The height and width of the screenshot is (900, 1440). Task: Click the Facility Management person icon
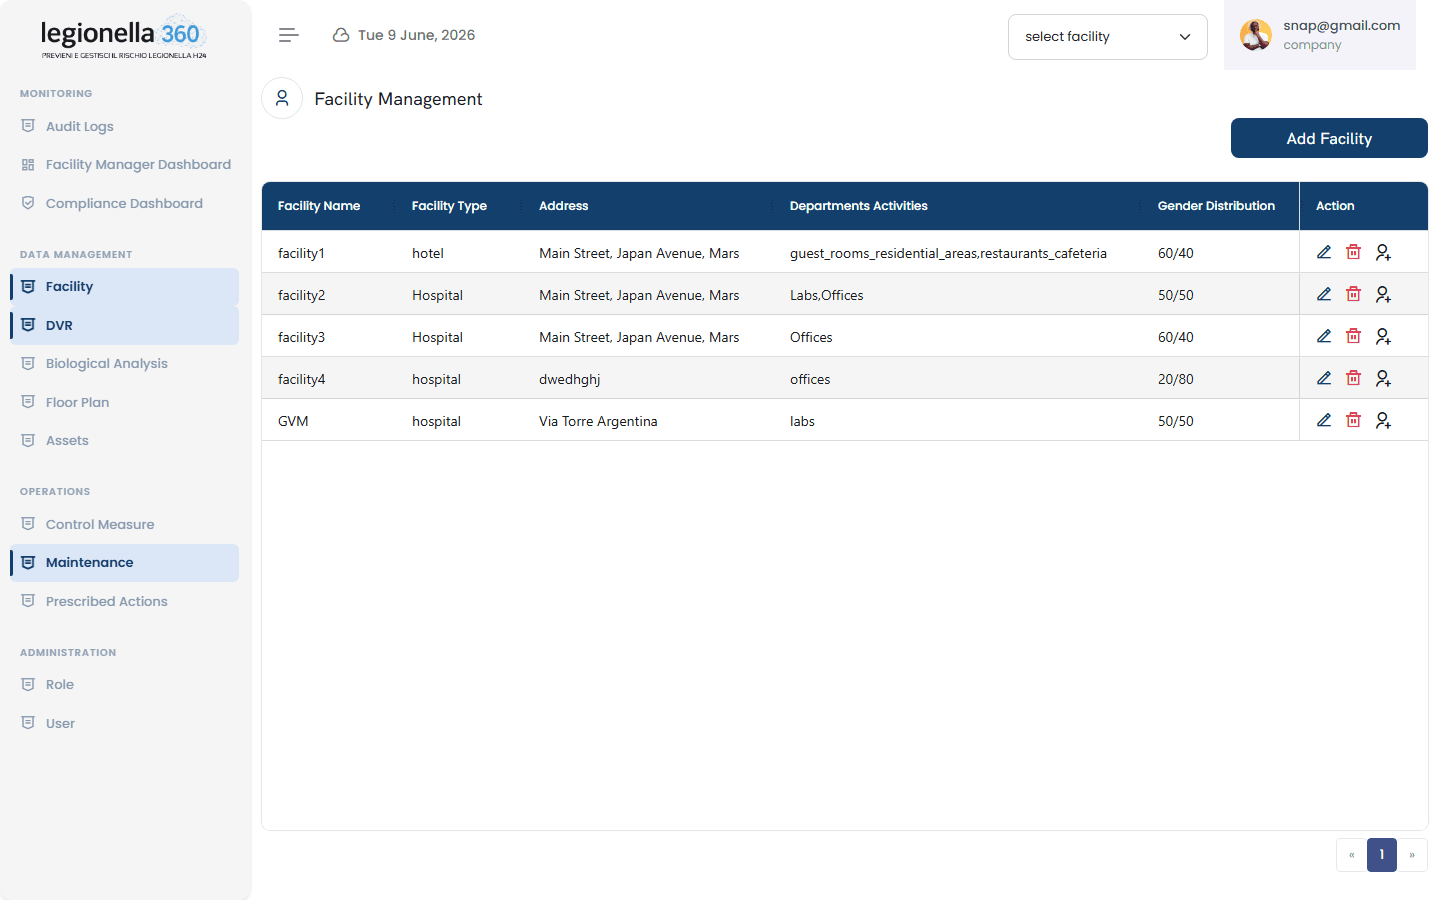282,98
